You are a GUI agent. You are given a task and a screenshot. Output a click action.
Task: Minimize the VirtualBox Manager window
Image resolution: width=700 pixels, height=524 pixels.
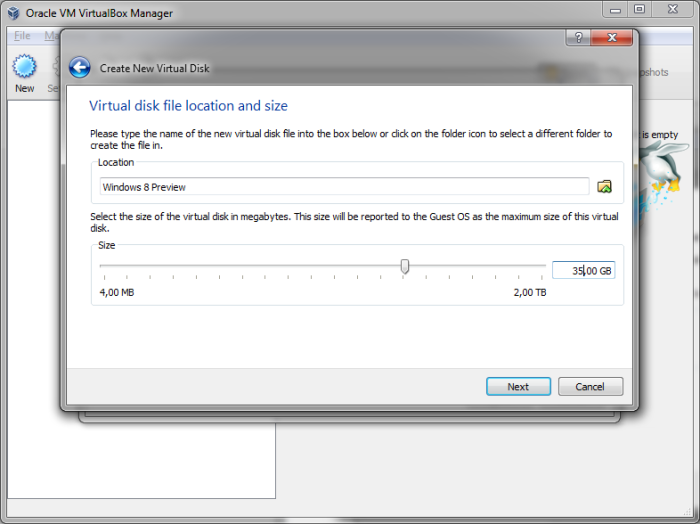click(616, 10)
